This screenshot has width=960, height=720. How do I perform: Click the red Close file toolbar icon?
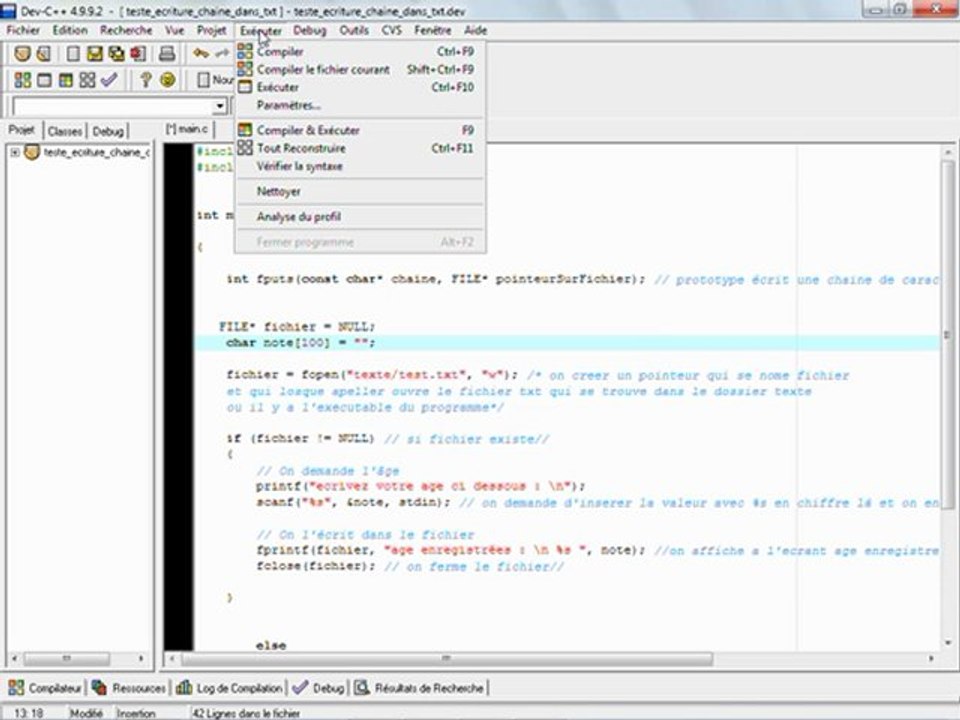tap(138, 54)
